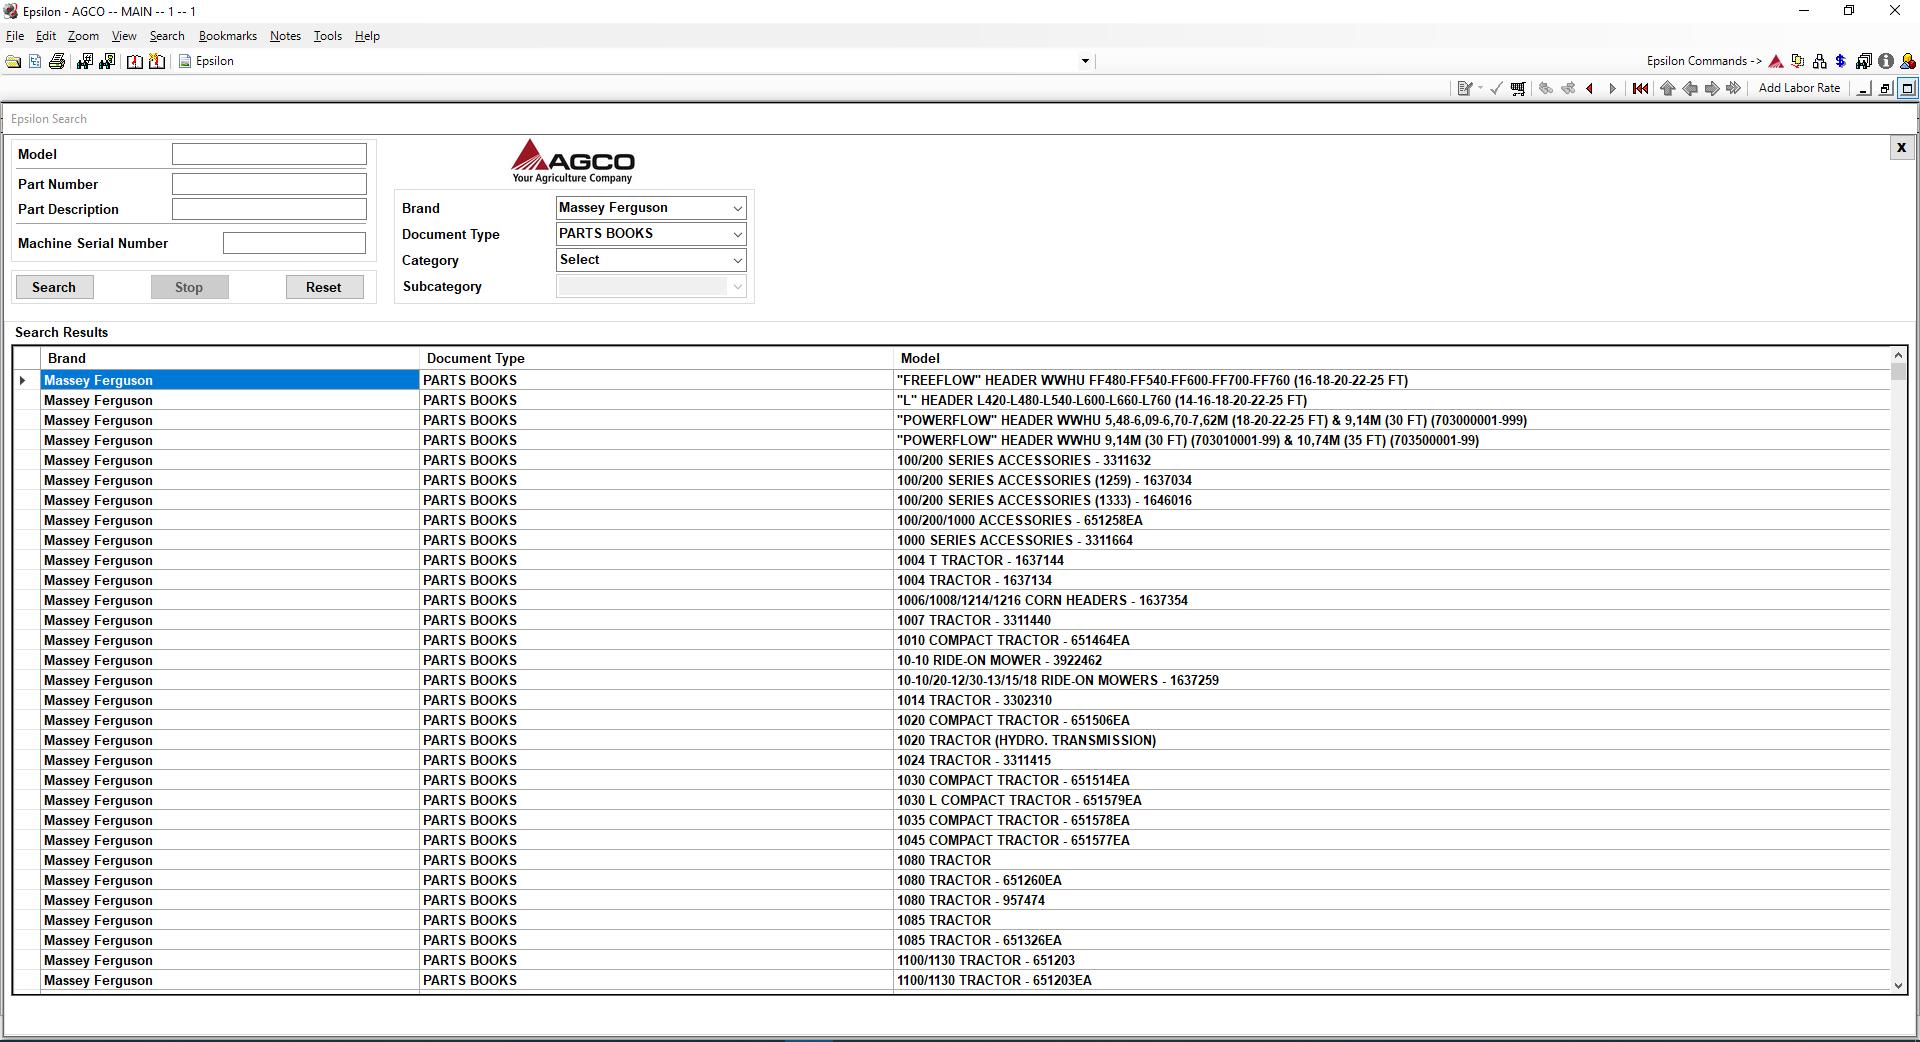The image size is (1920, 1042).
Task: Click the checkmark icon in the toolbar
Action: click(x=1495, y=88)
